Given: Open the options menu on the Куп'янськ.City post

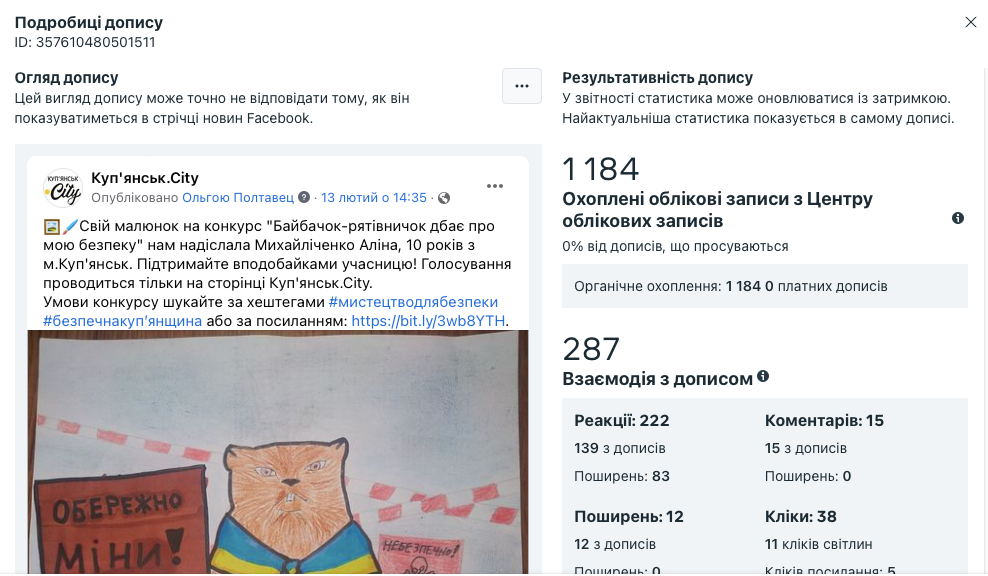Looking at the screenshot, I should pos(495,186).
